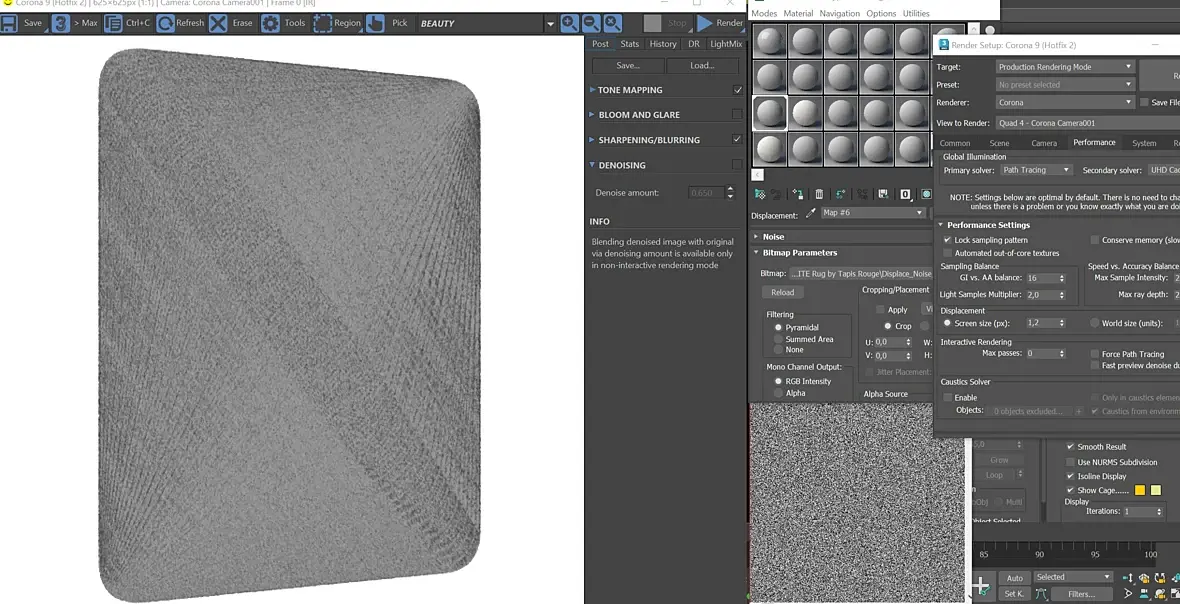Select the Summed Area filtering option
1180x604 pixels.
tap(779, 339)
